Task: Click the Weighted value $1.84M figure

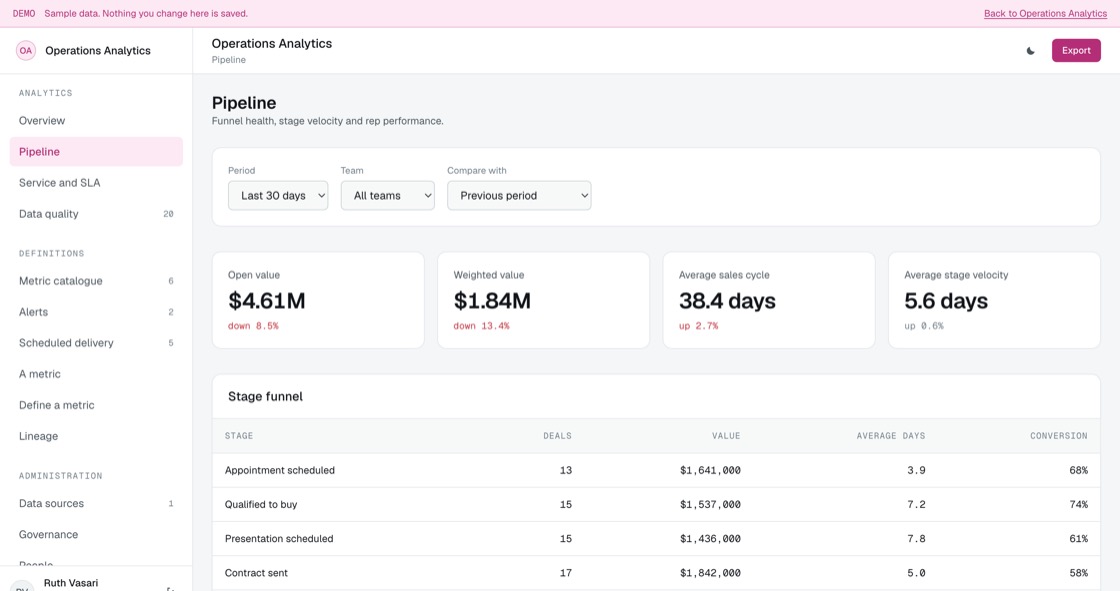Action: pos(492,301)
